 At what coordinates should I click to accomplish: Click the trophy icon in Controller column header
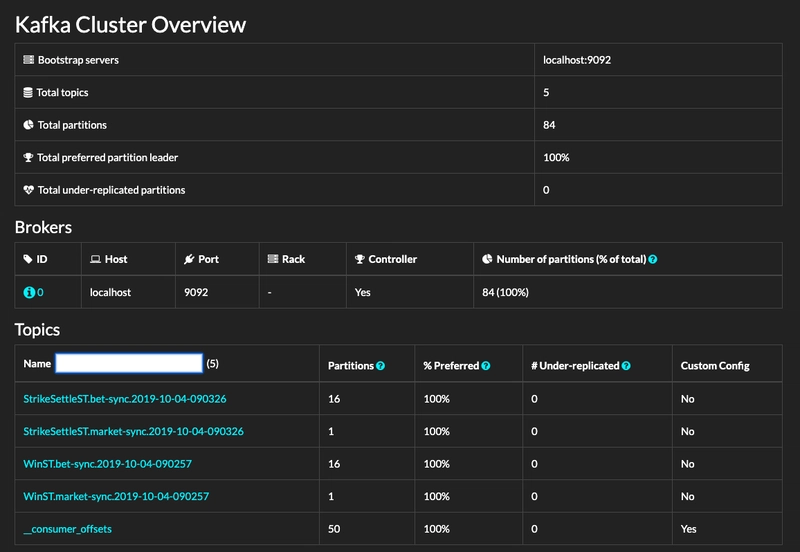pyautogui.click(x=360, y=259)
